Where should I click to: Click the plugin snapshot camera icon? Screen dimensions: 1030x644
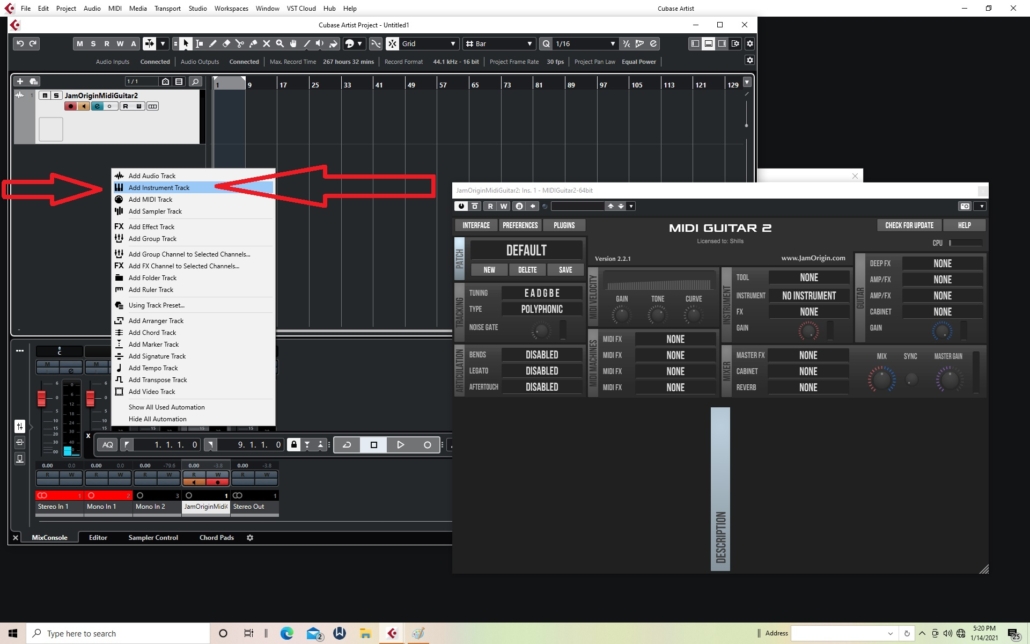(964, 206)
